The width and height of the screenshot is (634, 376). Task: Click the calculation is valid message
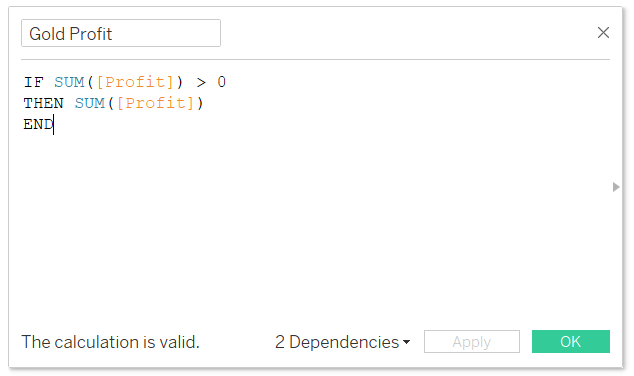click(x=110, y=342)
